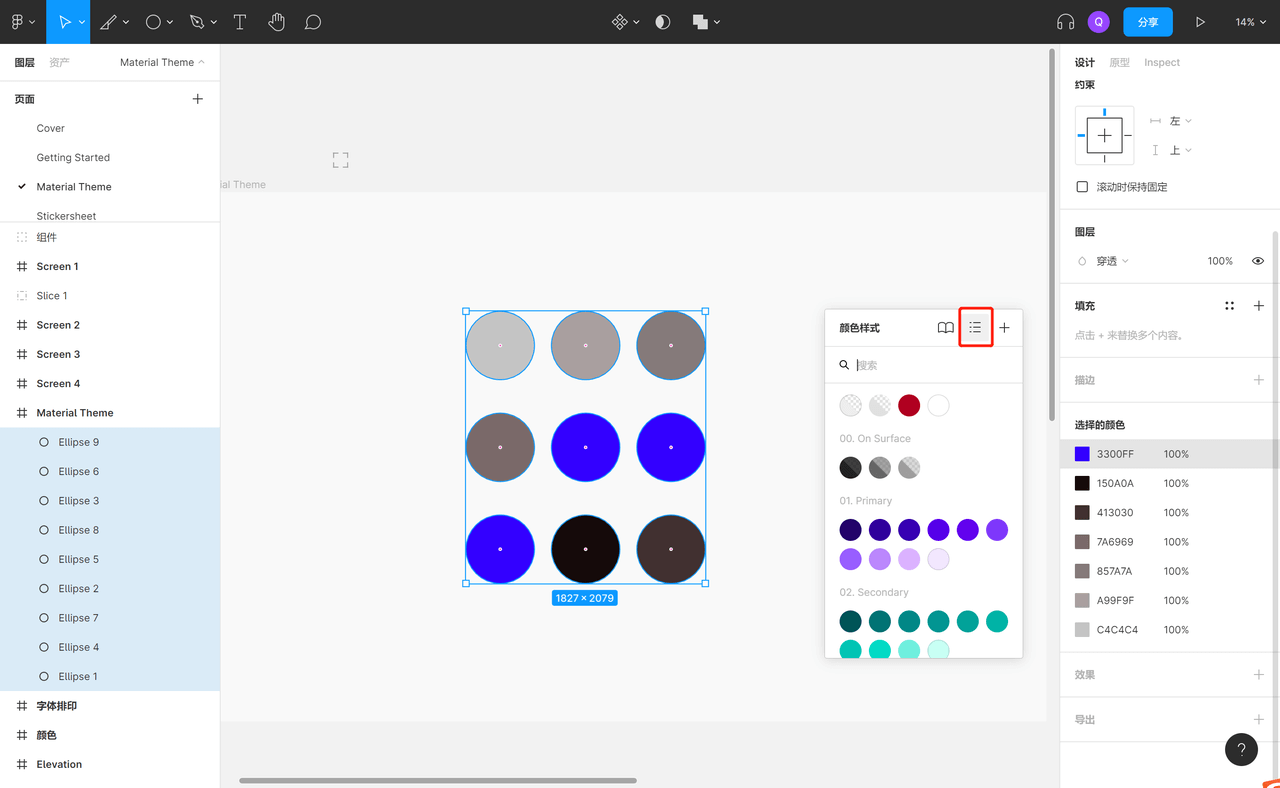Select the 3300FF selection color swatch

tap(1082, 454)
